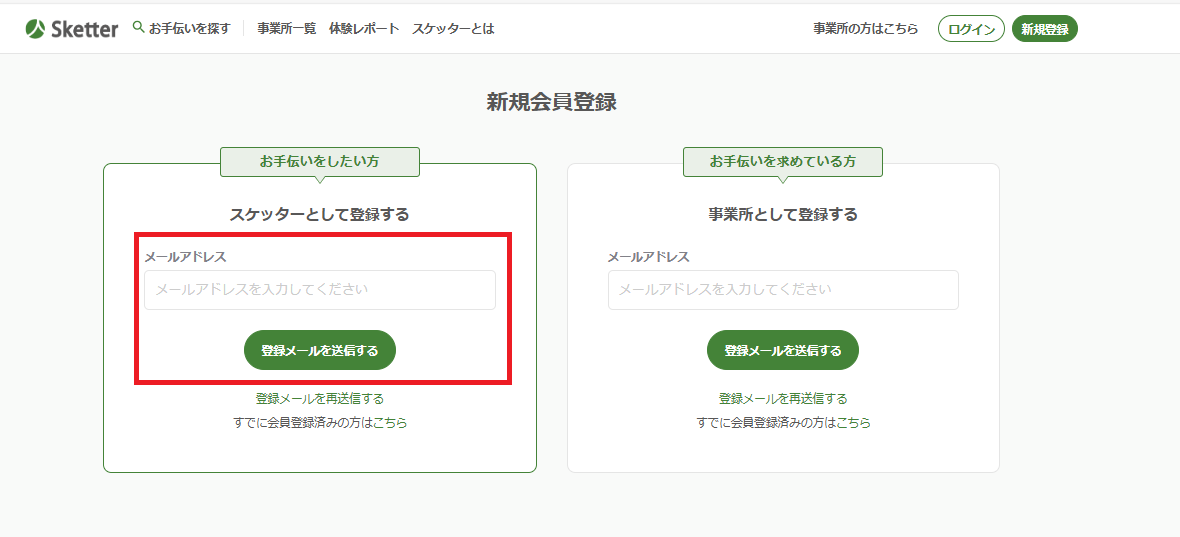Image resolution: width=1180 pixels, height=537 pixels.
Task: Click the 新規会員登録 page heading
Action: tap(552, 102)
